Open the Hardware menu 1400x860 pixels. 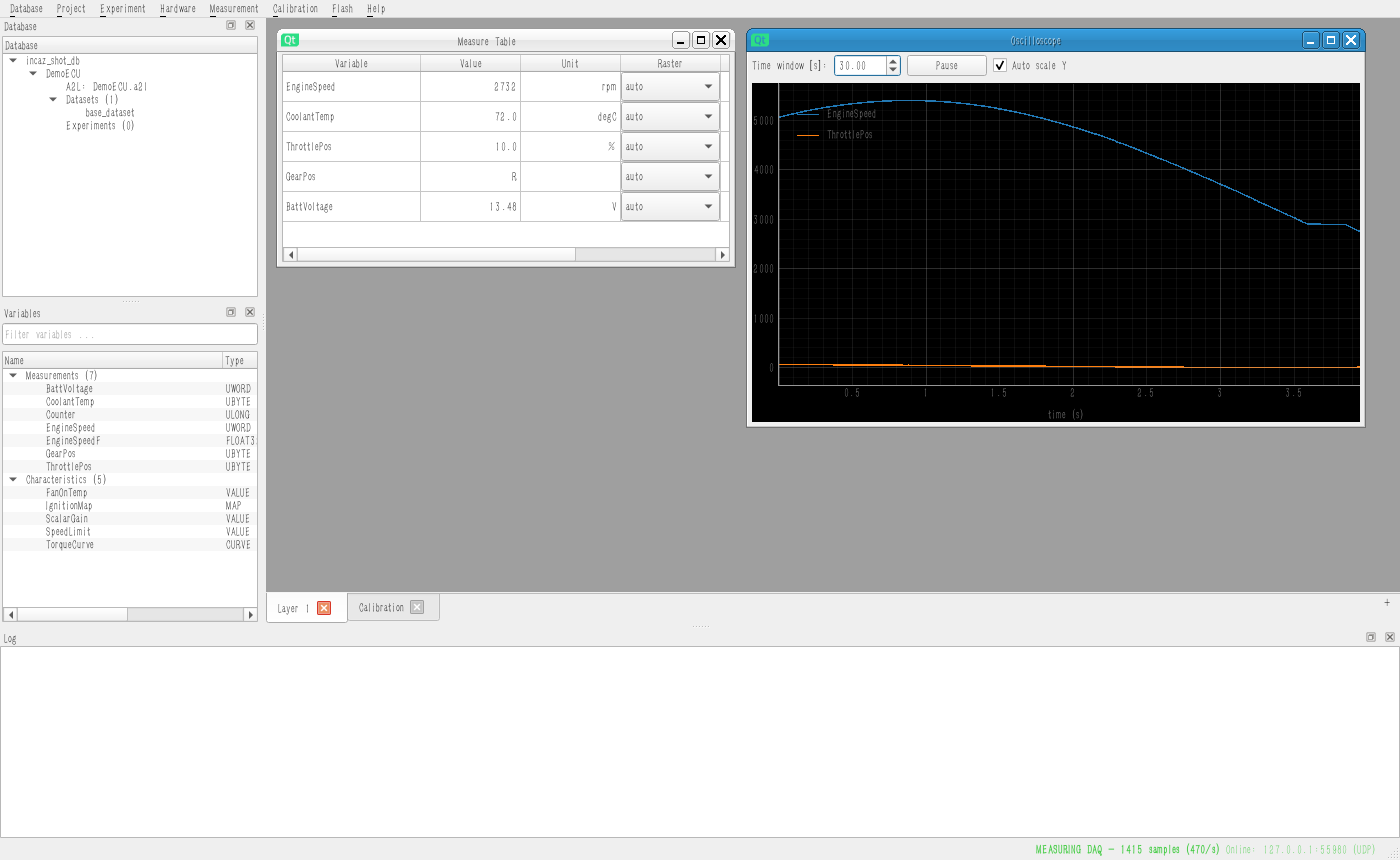178,8
